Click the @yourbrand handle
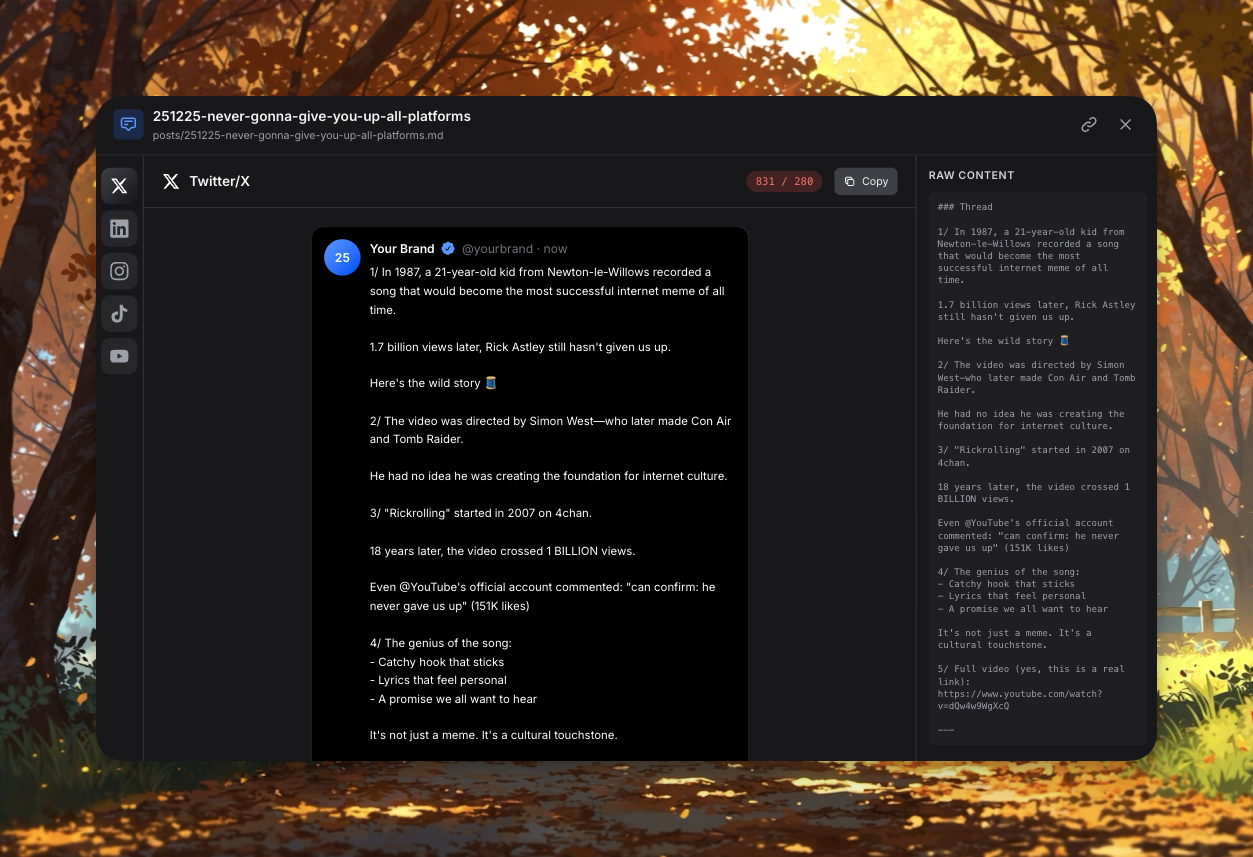The image size is (1253, 857). [498, 248]
